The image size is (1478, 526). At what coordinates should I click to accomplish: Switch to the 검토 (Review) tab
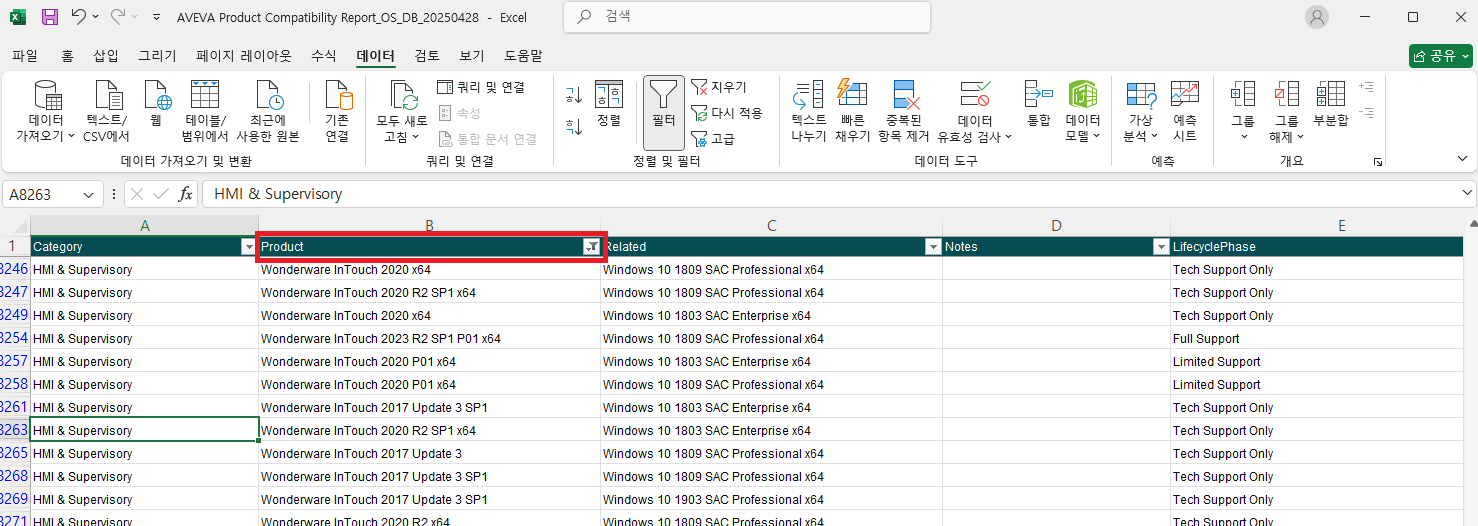(x=427, y=56)
